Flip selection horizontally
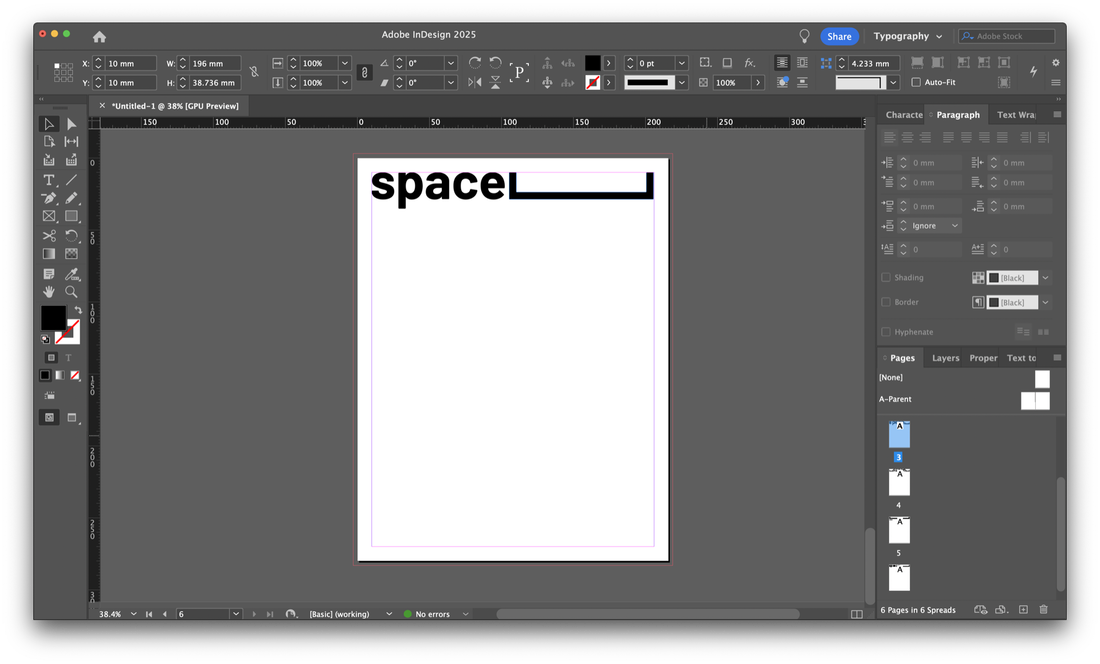The image size is (1100, 664). click(475, 83)
